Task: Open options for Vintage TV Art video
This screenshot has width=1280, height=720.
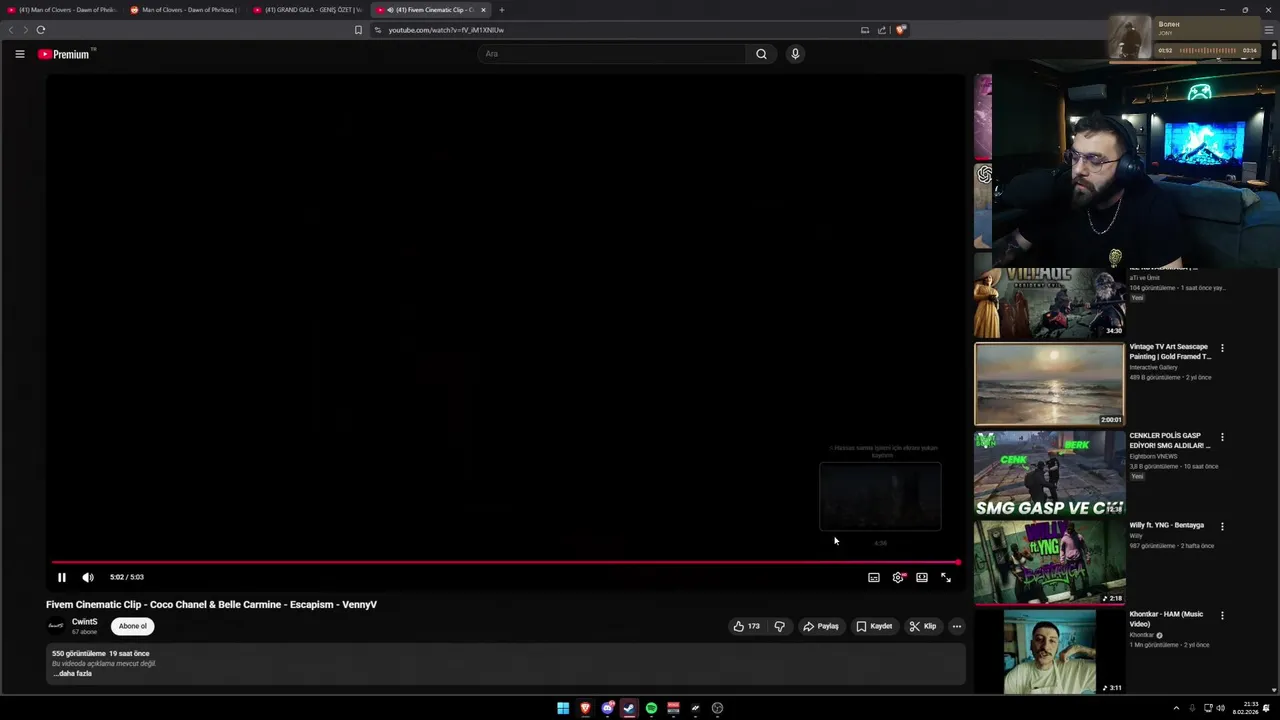Action: (1222, 348)
